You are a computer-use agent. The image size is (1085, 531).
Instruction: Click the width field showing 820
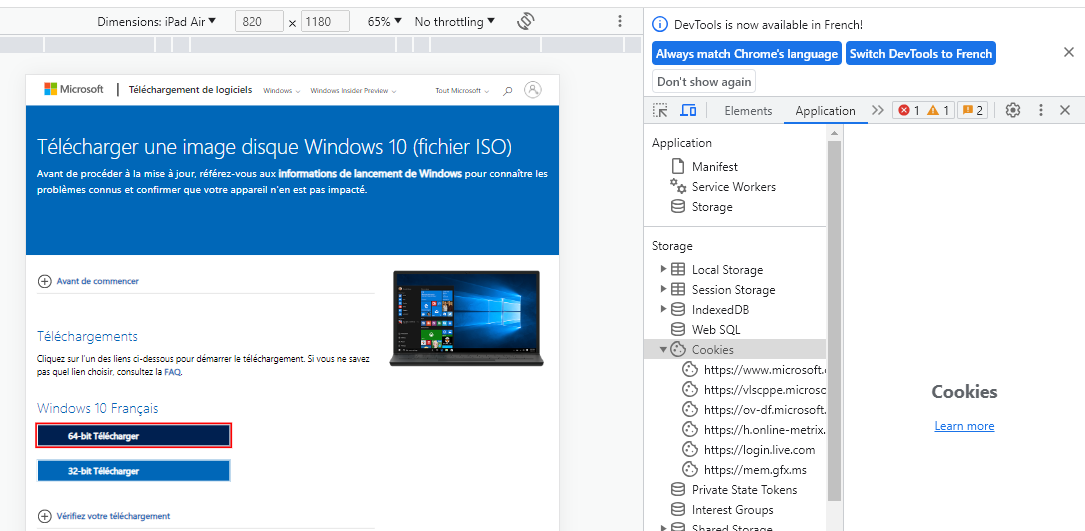point(259,21)
